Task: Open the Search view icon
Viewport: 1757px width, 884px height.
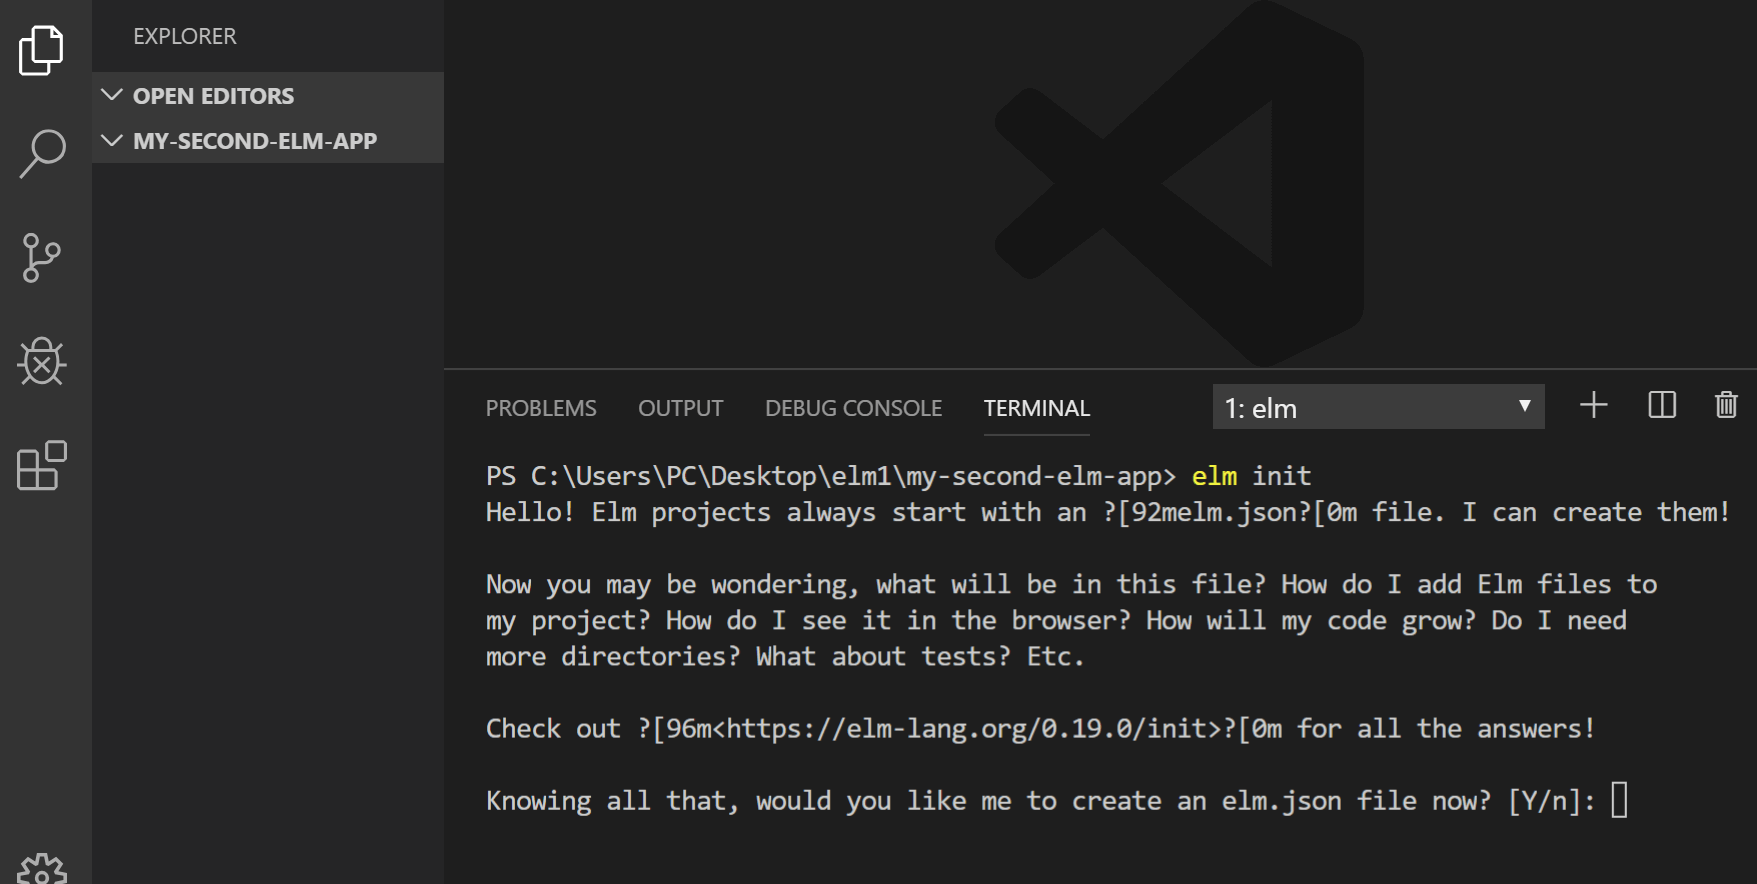Action: click(42, 154)
